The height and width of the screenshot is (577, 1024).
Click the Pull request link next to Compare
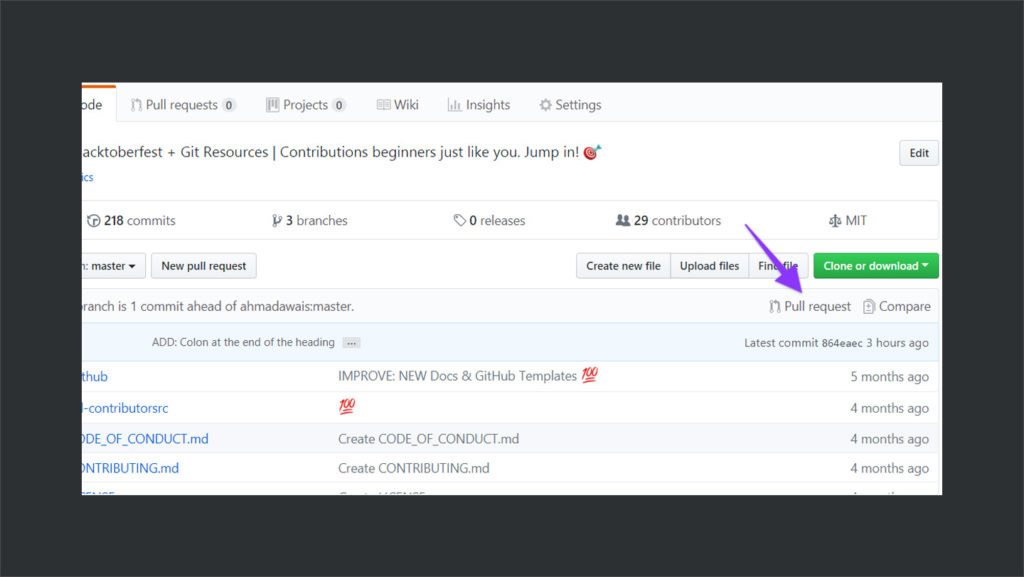[810, 306]
